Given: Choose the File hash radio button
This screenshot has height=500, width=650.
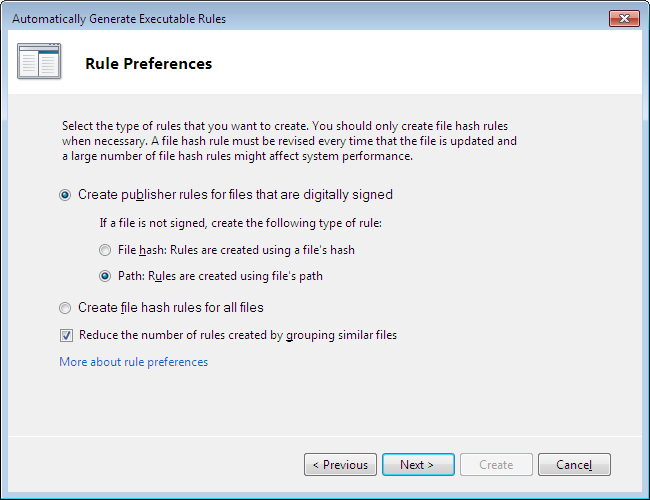Looking at the screenshot, I should 105,250.
